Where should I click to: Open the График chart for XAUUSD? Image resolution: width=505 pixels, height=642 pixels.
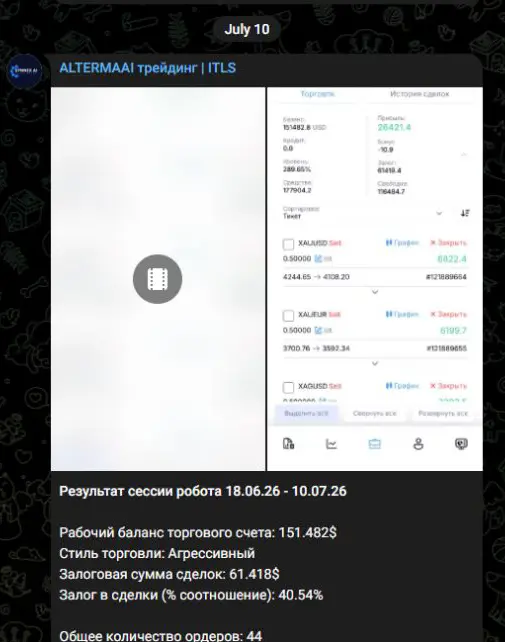click(x=402, y=243)
